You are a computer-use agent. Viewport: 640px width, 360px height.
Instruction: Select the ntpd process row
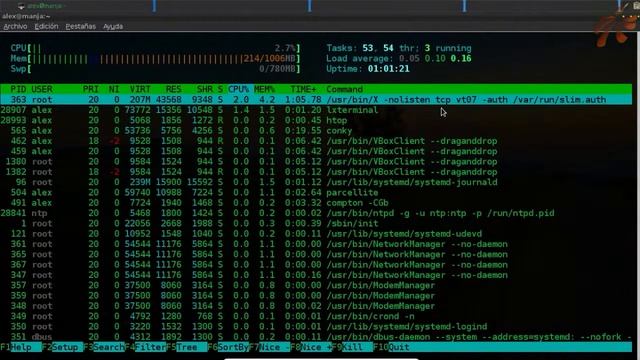tap(316, 213)
